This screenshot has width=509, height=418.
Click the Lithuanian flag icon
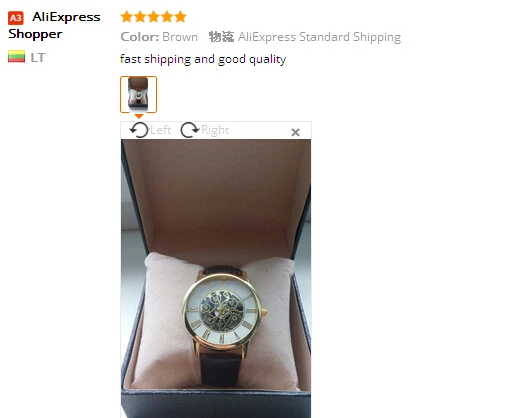point(16,56)
